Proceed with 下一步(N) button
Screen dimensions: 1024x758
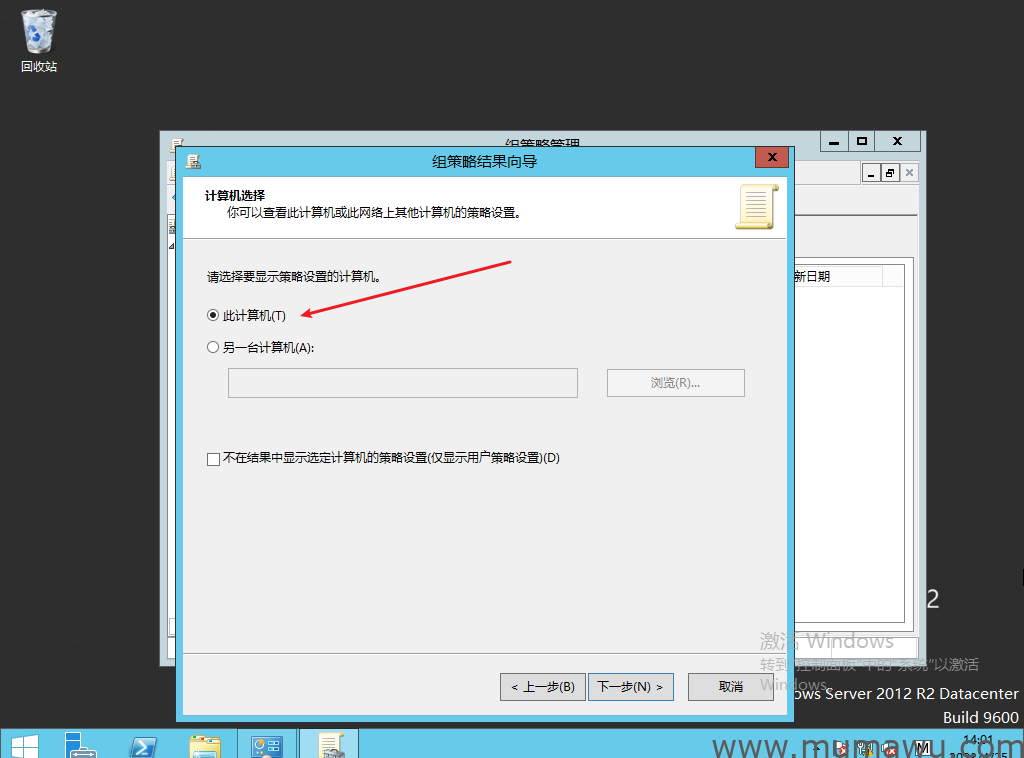(630, 687)
